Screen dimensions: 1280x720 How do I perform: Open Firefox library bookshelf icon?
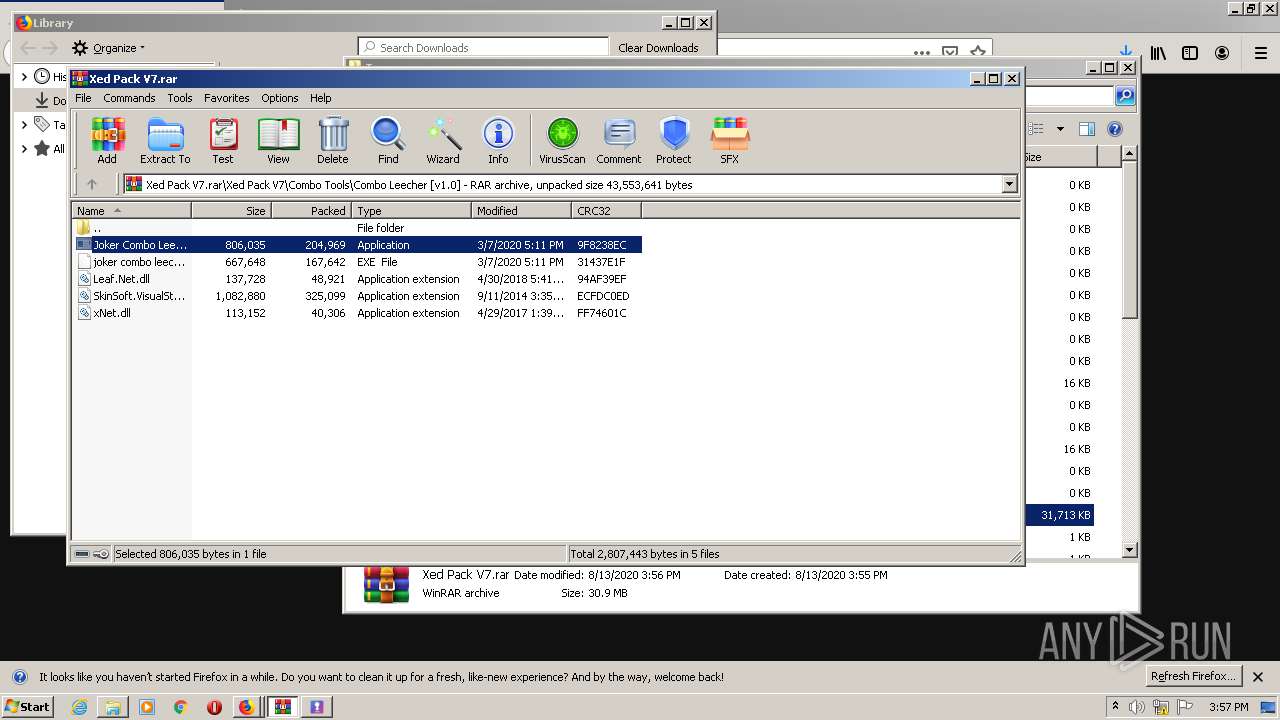pos(1158,53)
